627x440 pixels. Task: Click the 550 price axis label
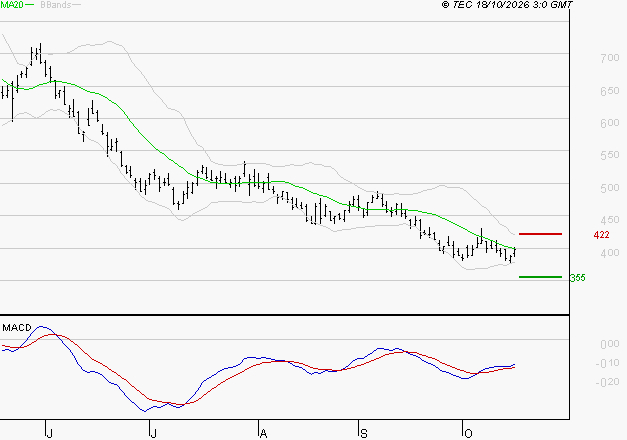pyautogui.click(x=610, y=155)
